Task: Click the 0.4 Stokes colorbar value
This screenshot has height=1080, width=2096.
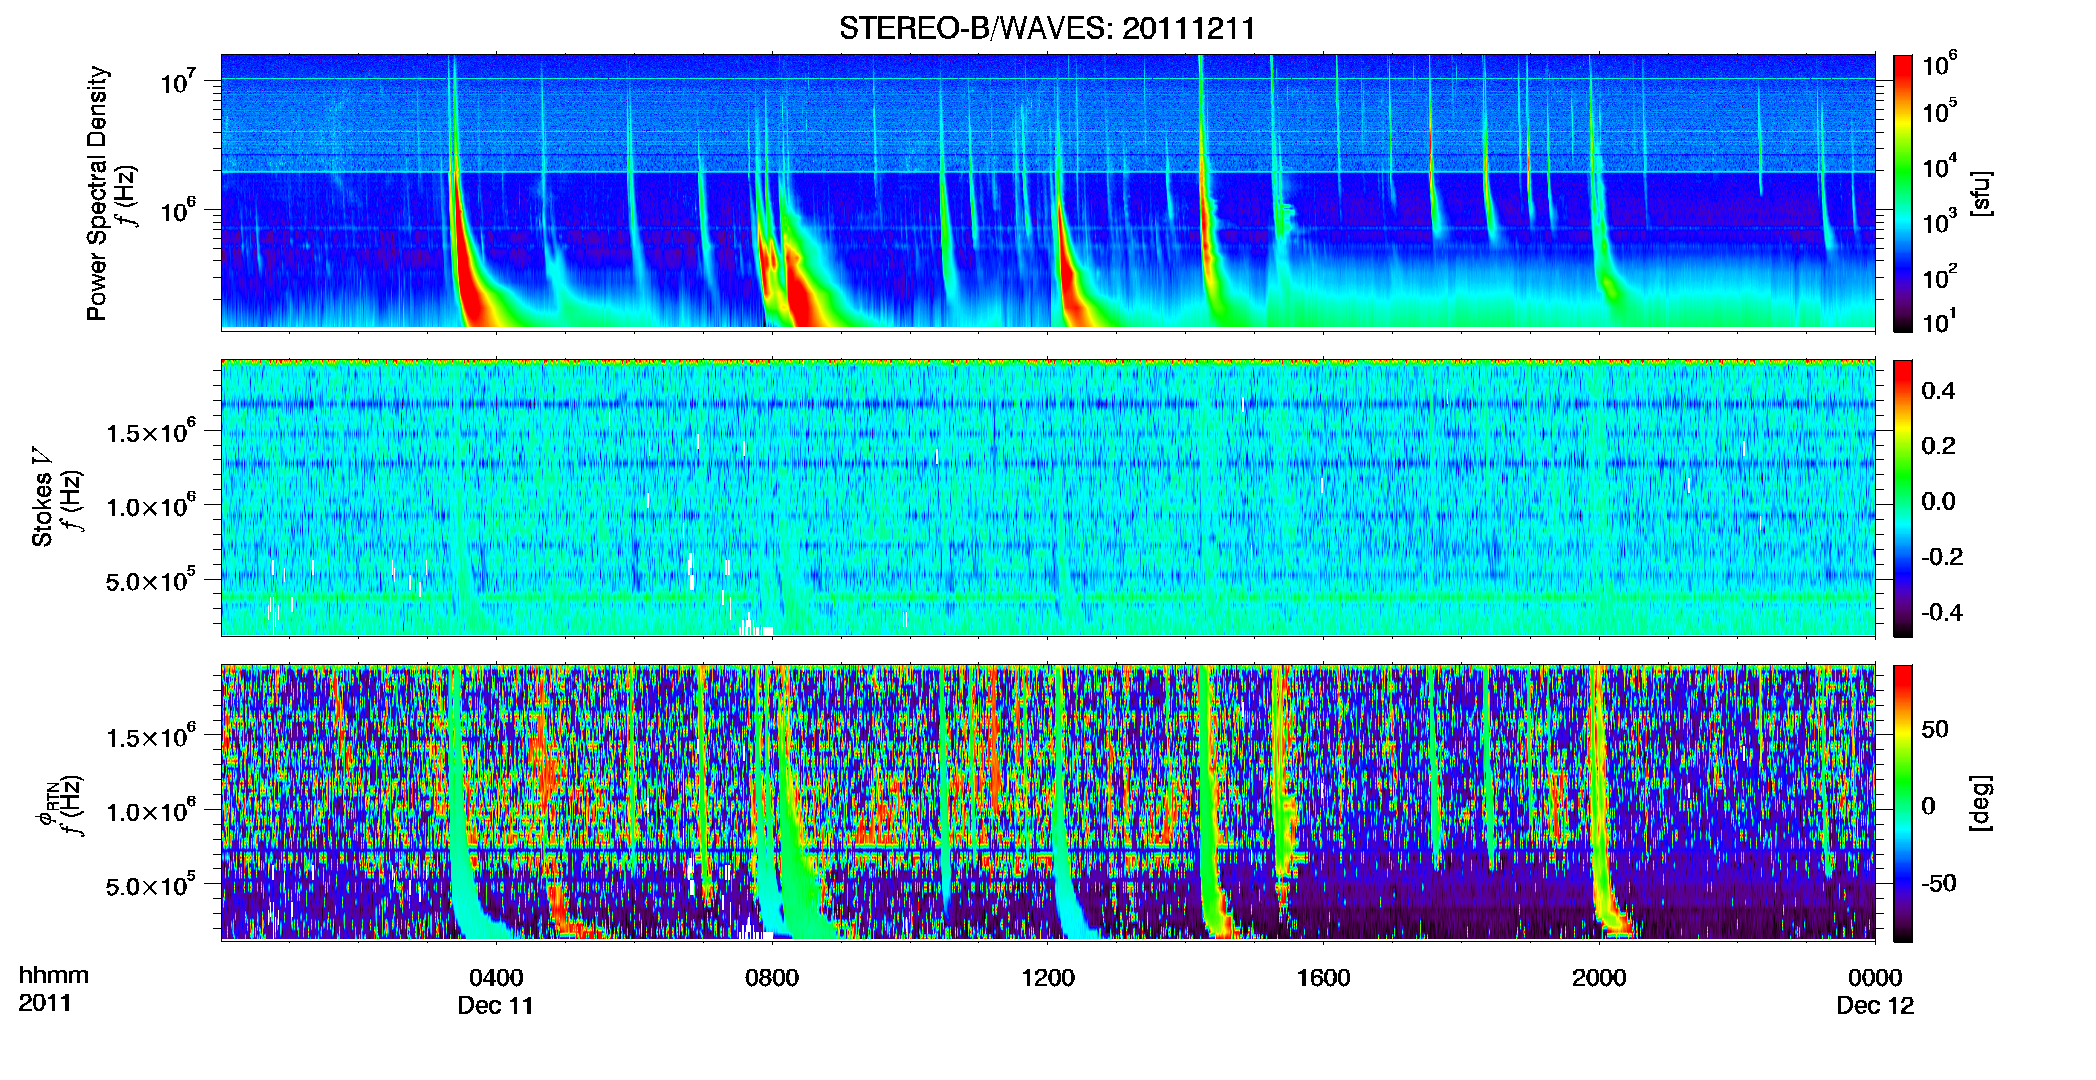Action: tap(1938, 390)
